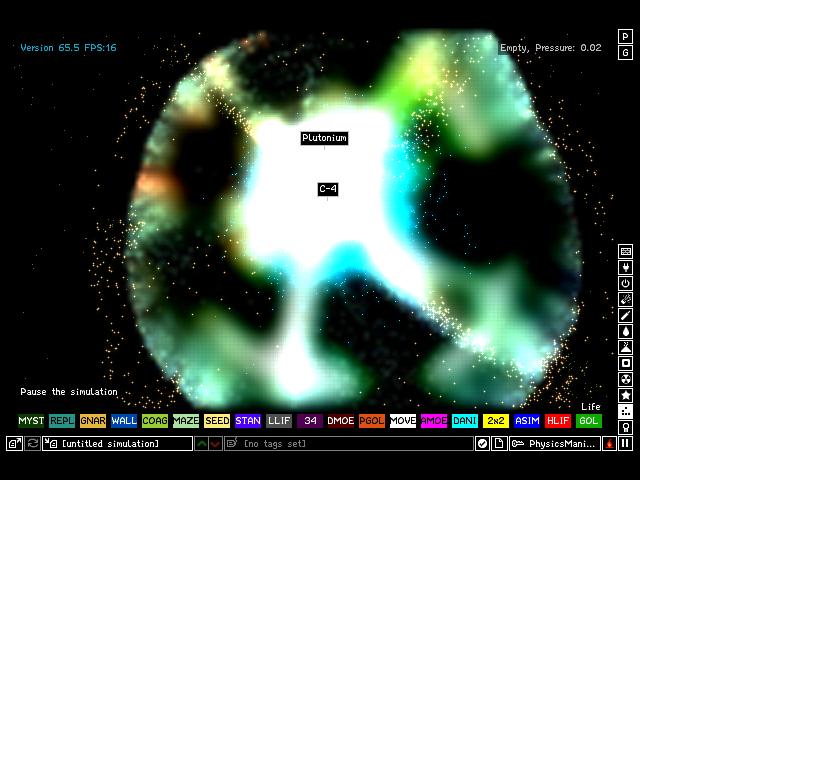
Task: Pause the simulation with the pause button
Action: (625, 444)
